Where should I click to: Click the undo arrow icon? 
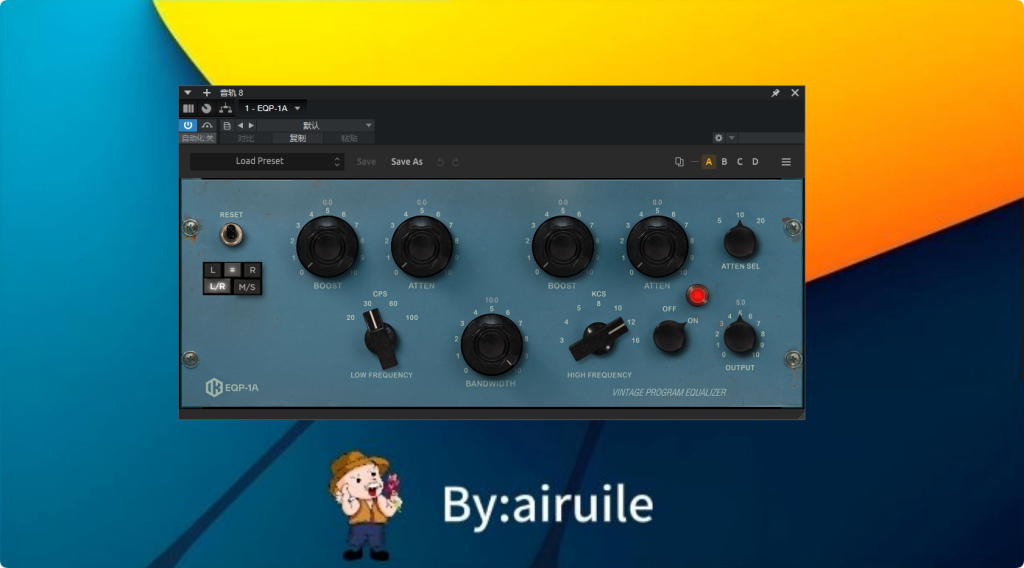coord(440,162)
